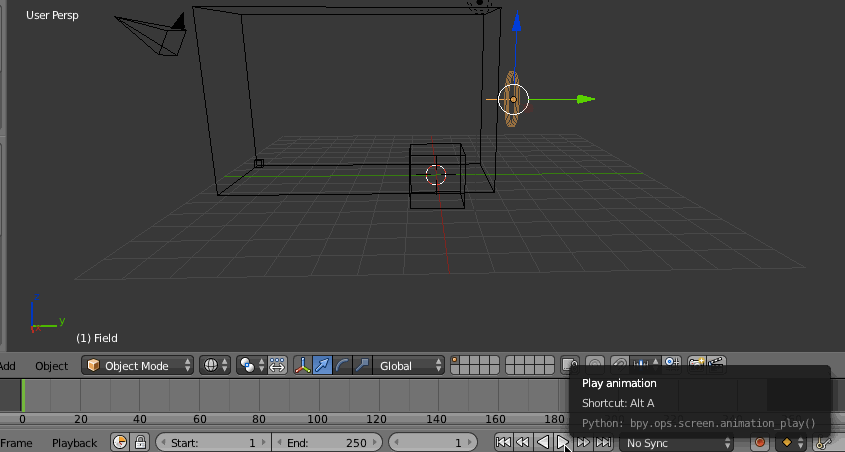Jump to the next keyframe

pos(583,442)
